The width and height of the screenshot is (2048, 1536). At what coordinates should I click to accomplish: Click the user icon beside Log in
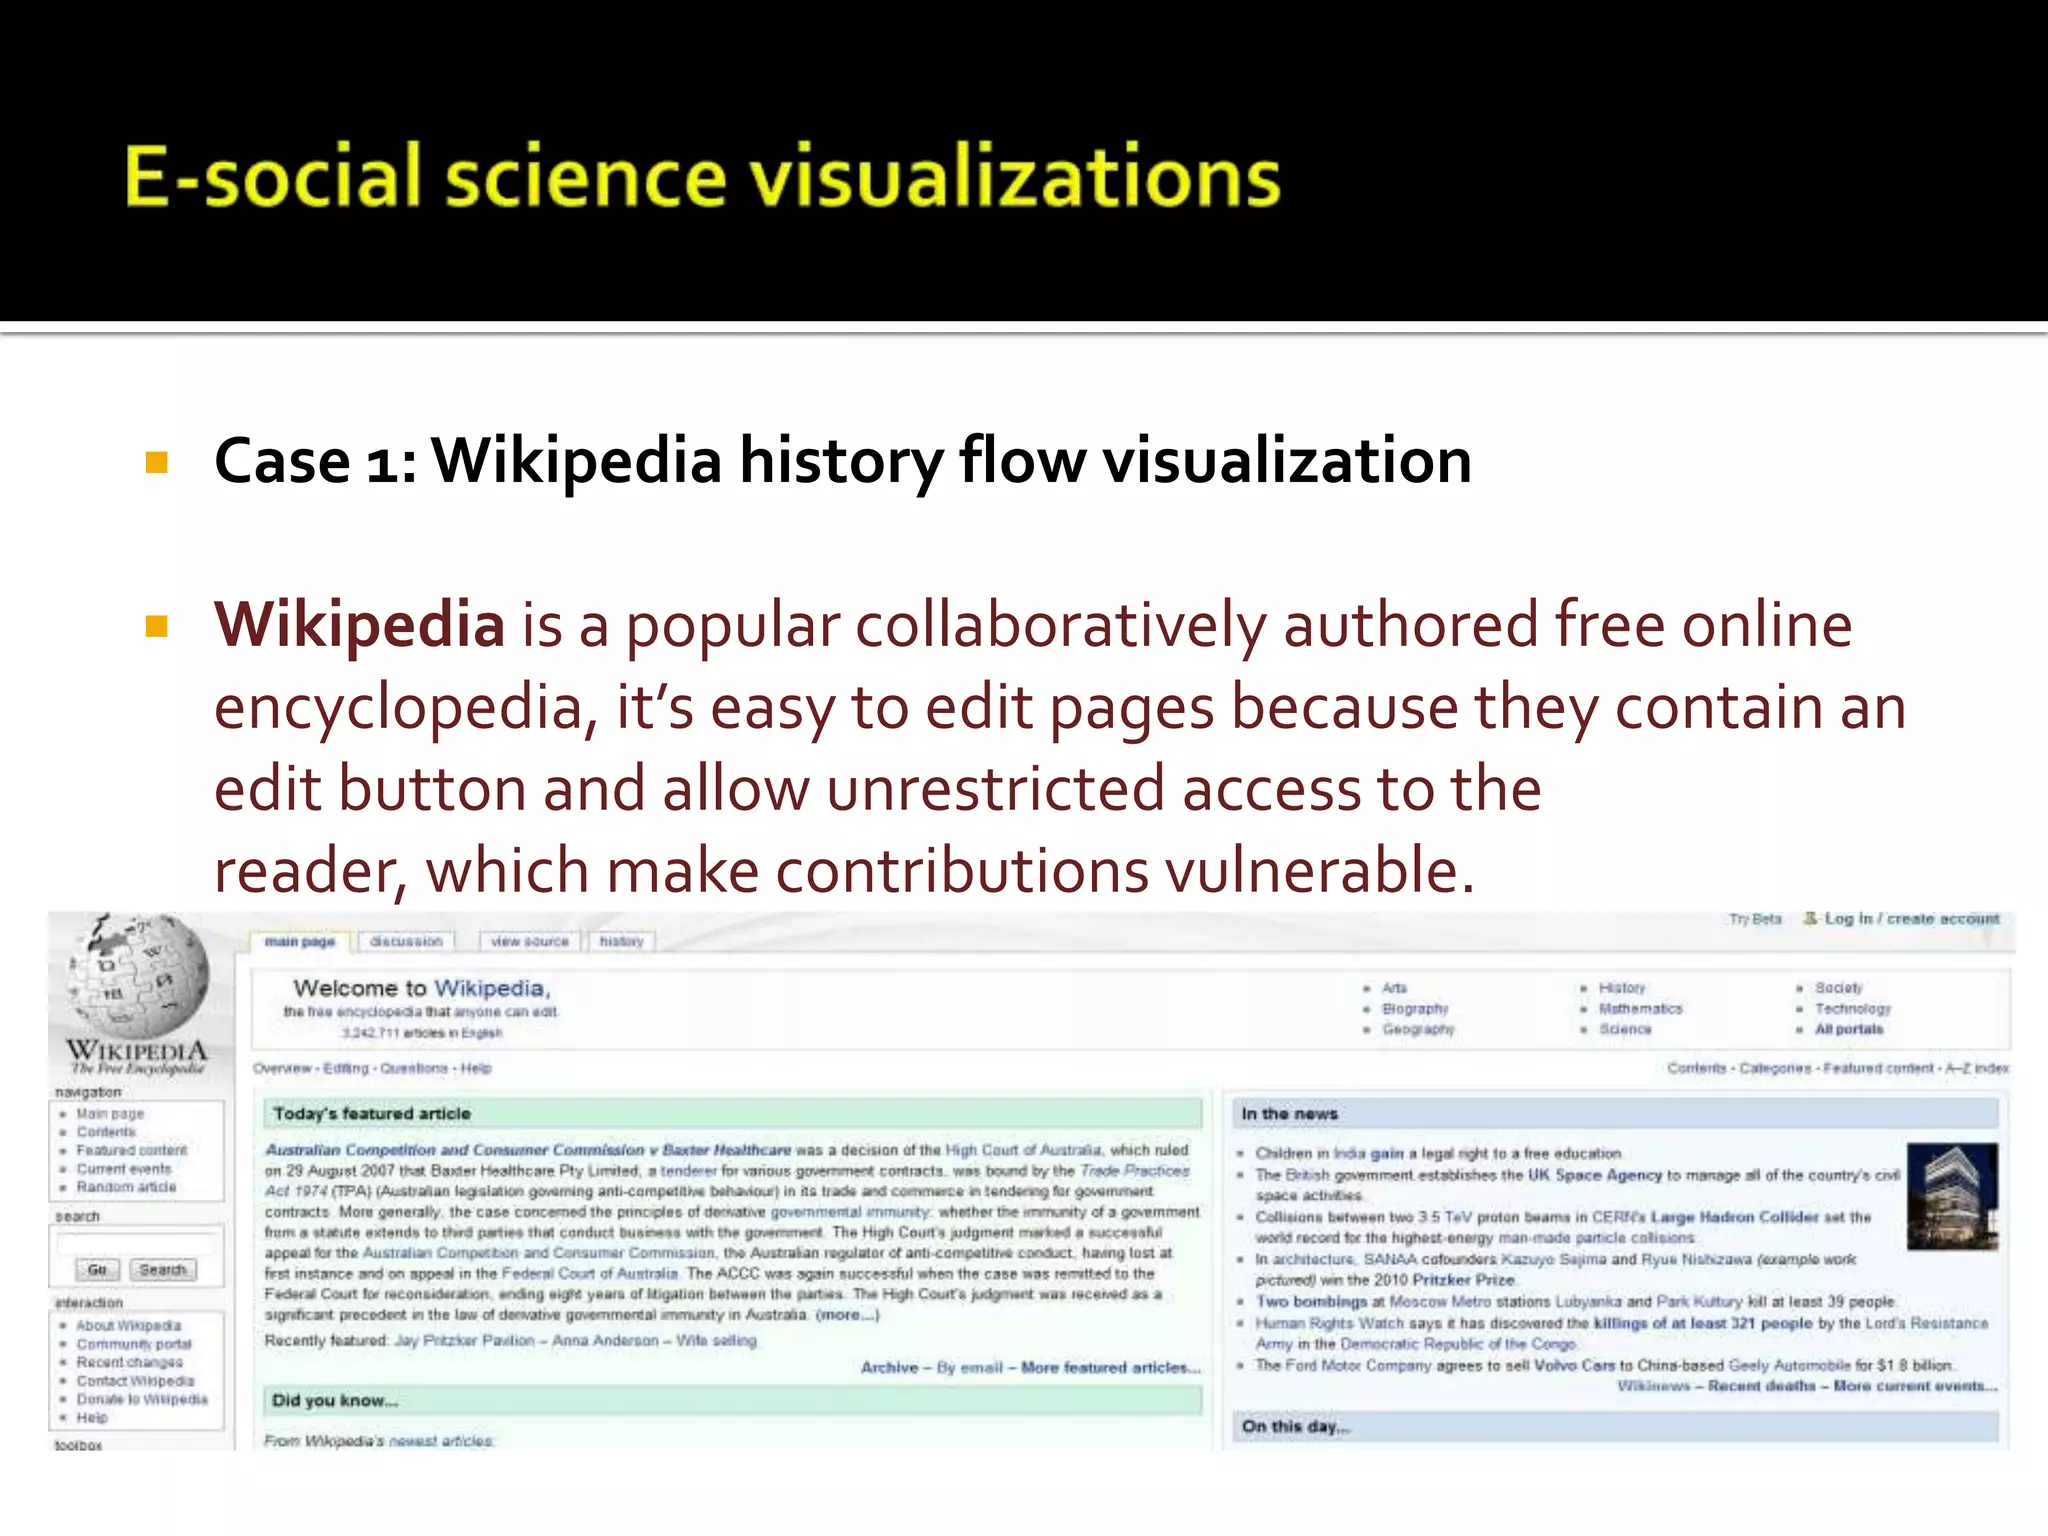(1811, 918)
